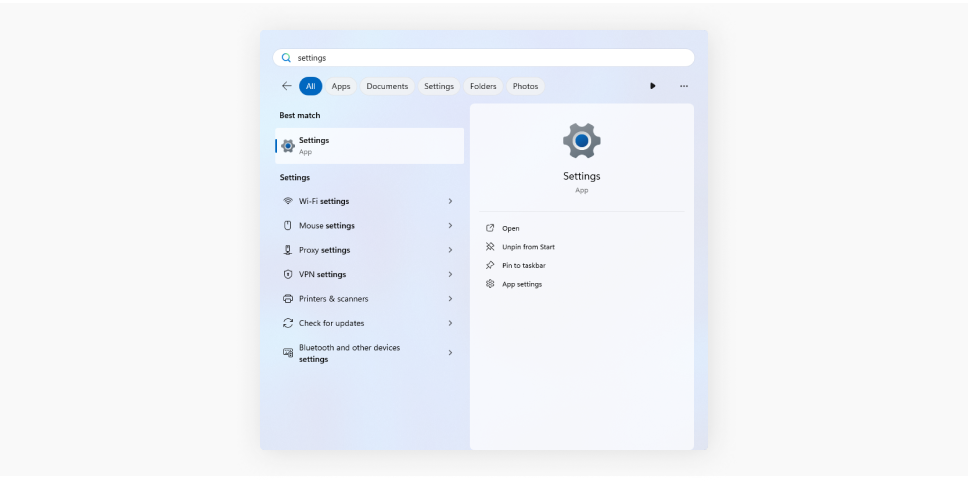
Task: Click the Proxy icon in results list
Action: [x=288, y=250]
